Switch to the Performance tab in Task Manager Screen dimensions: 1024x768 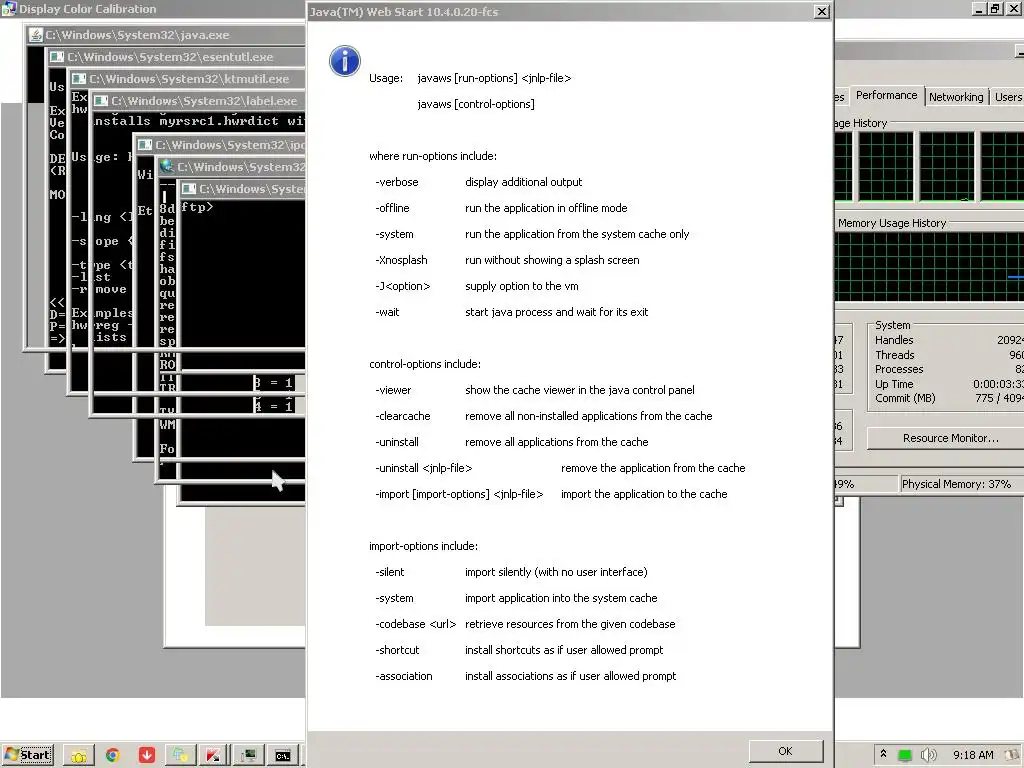pyautogui.click(x=886, y=95)
